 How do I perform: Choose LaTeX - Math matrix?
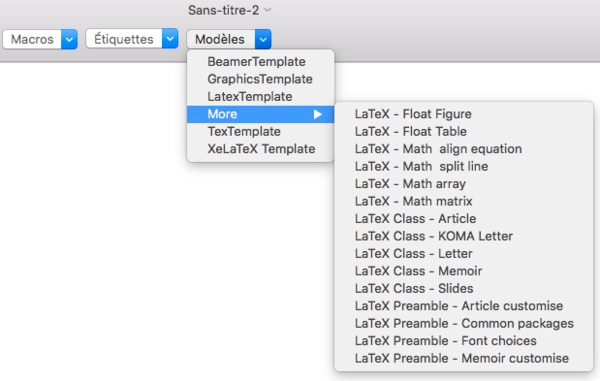point(464,201)
